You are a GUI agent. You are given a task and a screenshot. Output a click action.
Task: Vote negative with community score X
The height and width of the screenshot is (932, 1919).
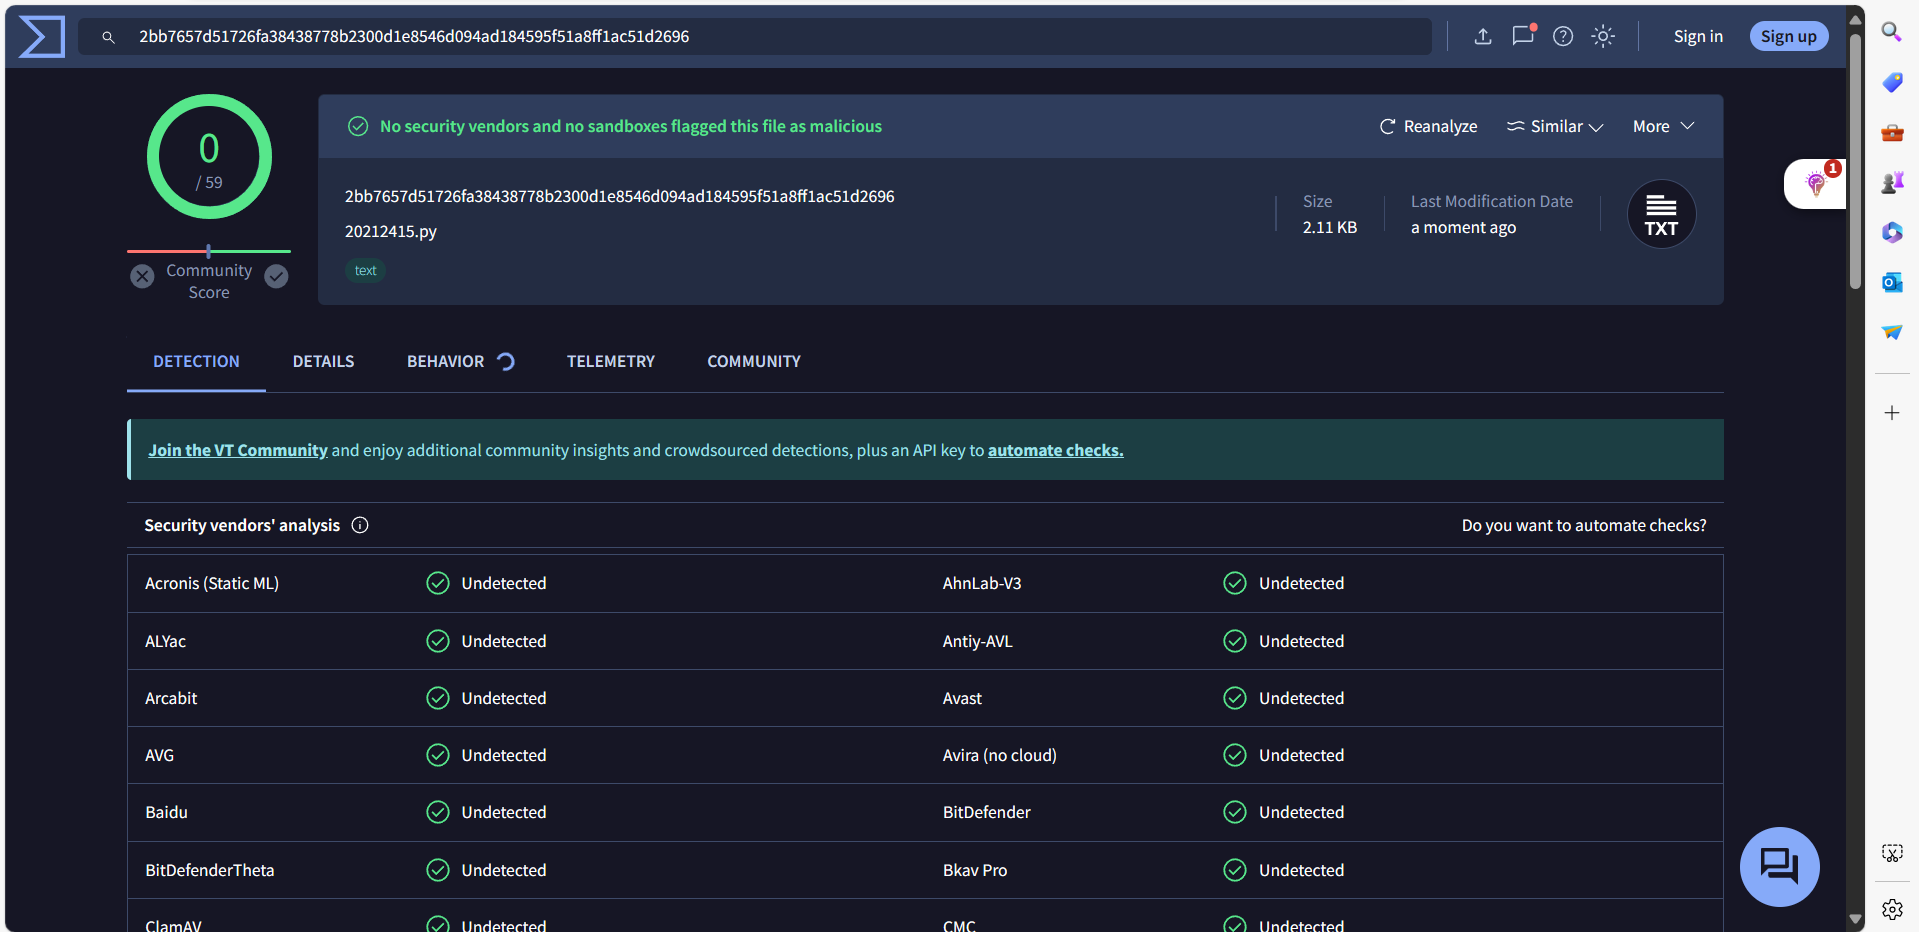coord(142,276)
